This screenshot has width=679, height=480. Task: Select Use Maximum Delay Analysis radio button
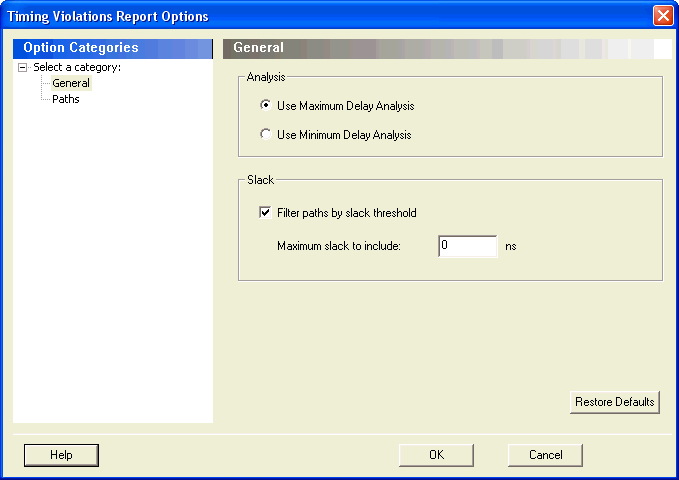pyautogui.click(x=265, y=105)
